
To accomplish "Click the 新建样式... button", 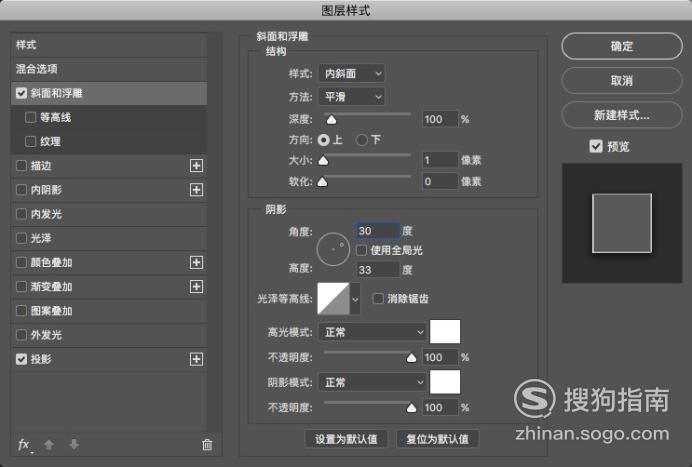I will coord(622,115).
